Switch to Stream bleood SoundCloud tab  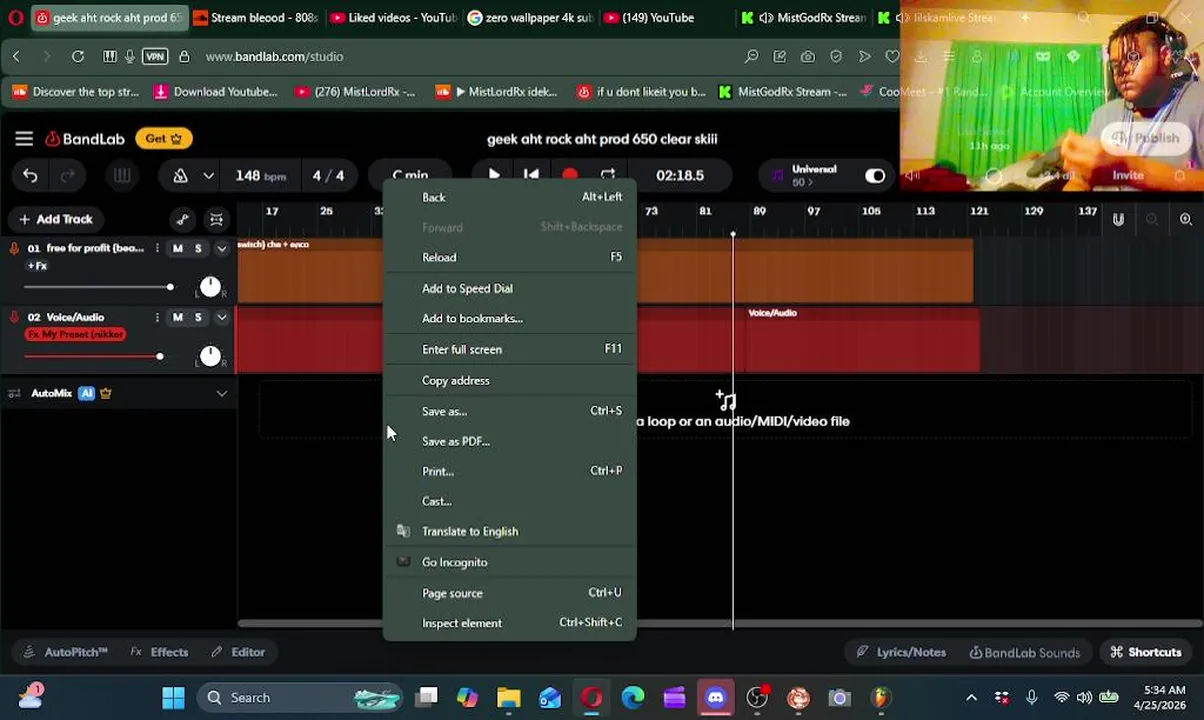pyautogui.click(x=255, y=17)
